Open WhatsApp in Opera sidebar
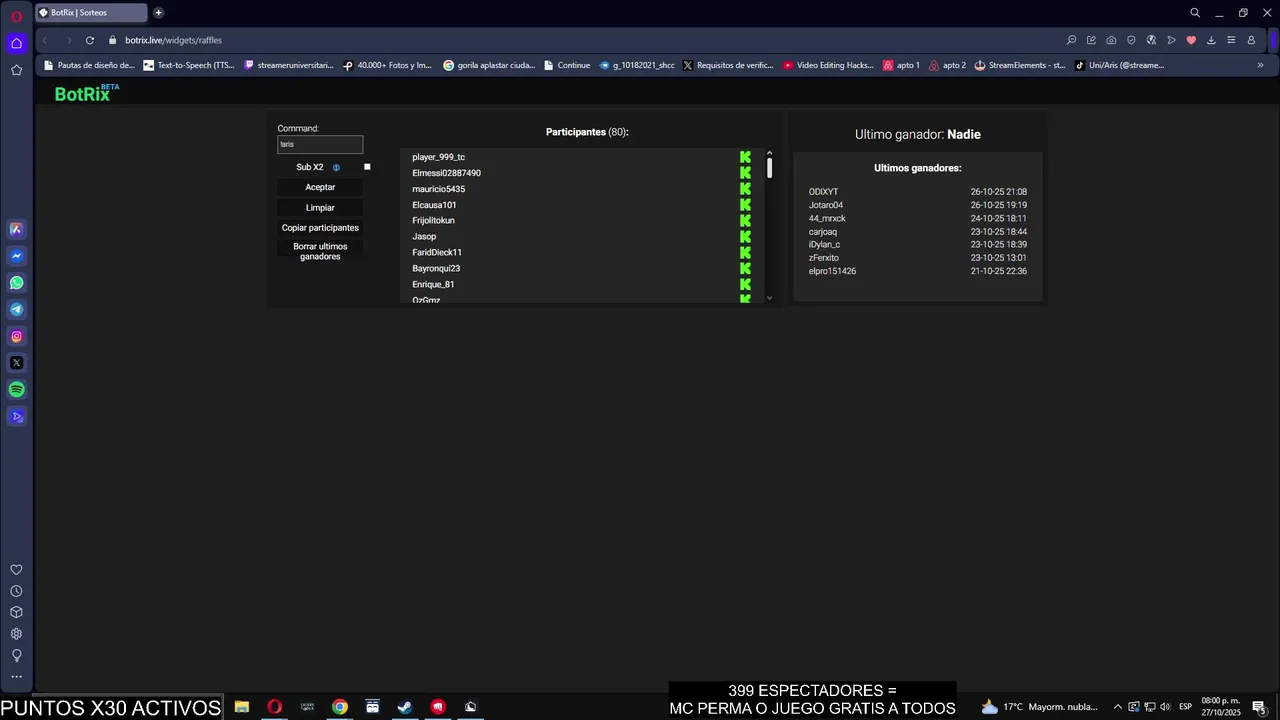 pos(16,283)
